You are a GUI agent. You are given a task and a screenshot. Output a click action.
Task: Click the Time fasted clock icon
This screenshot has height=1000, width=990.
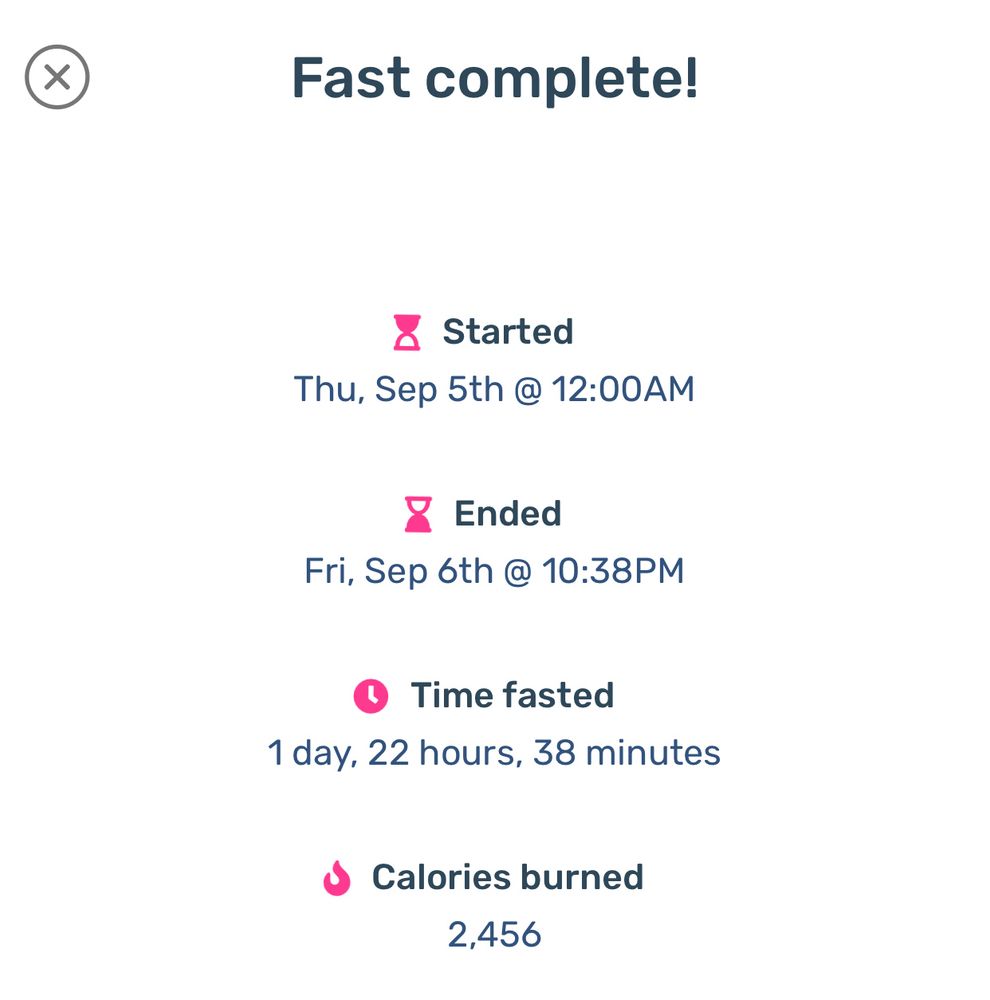tap(371, 696)
